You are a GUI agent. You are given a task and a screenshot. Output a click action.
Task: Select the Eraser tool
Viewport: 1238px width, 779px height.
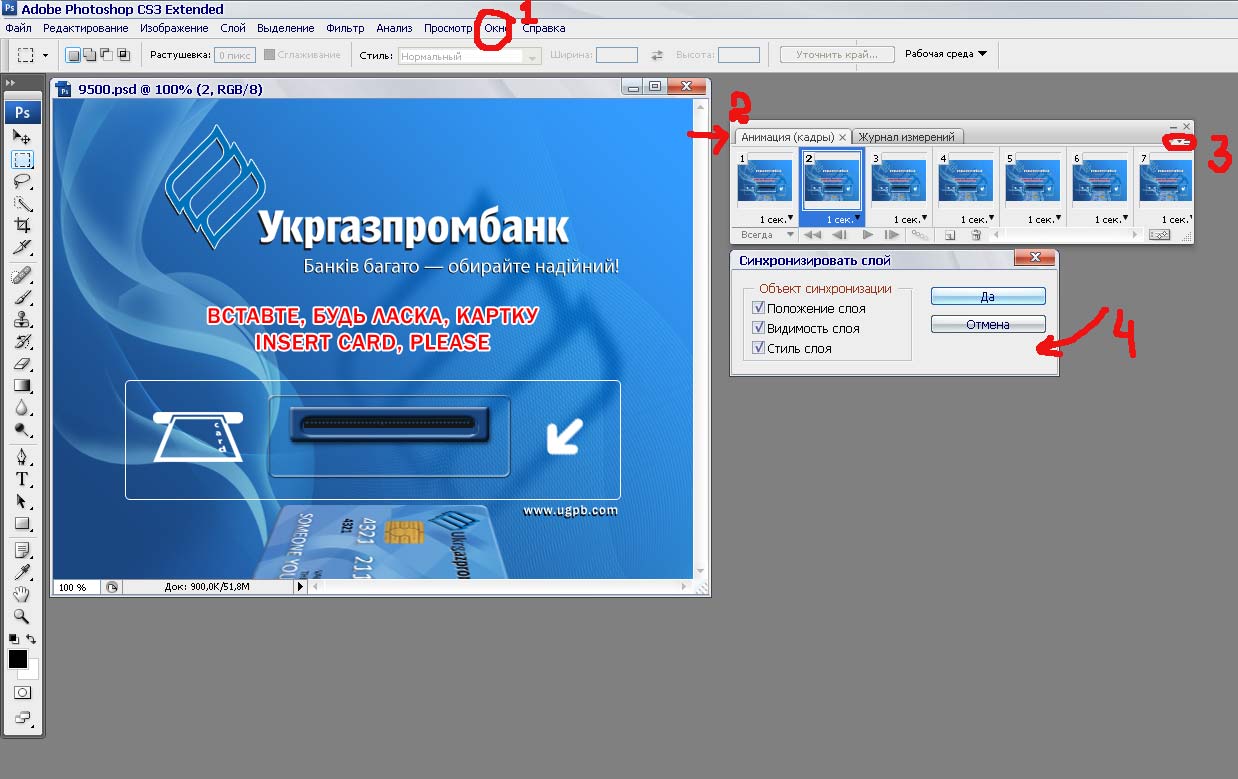[x=22, y=364]
